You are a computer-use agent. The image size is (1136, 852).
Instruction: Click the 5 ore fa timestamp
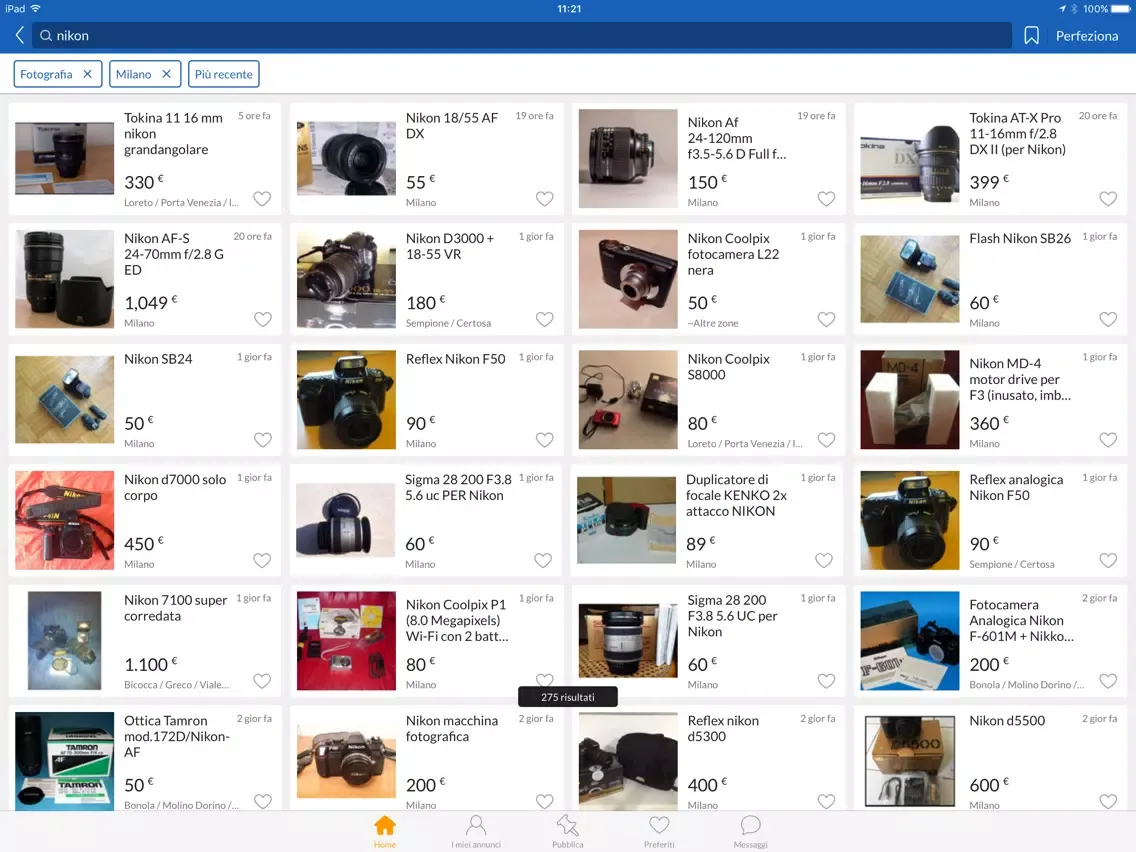click(x=254, y=116)
